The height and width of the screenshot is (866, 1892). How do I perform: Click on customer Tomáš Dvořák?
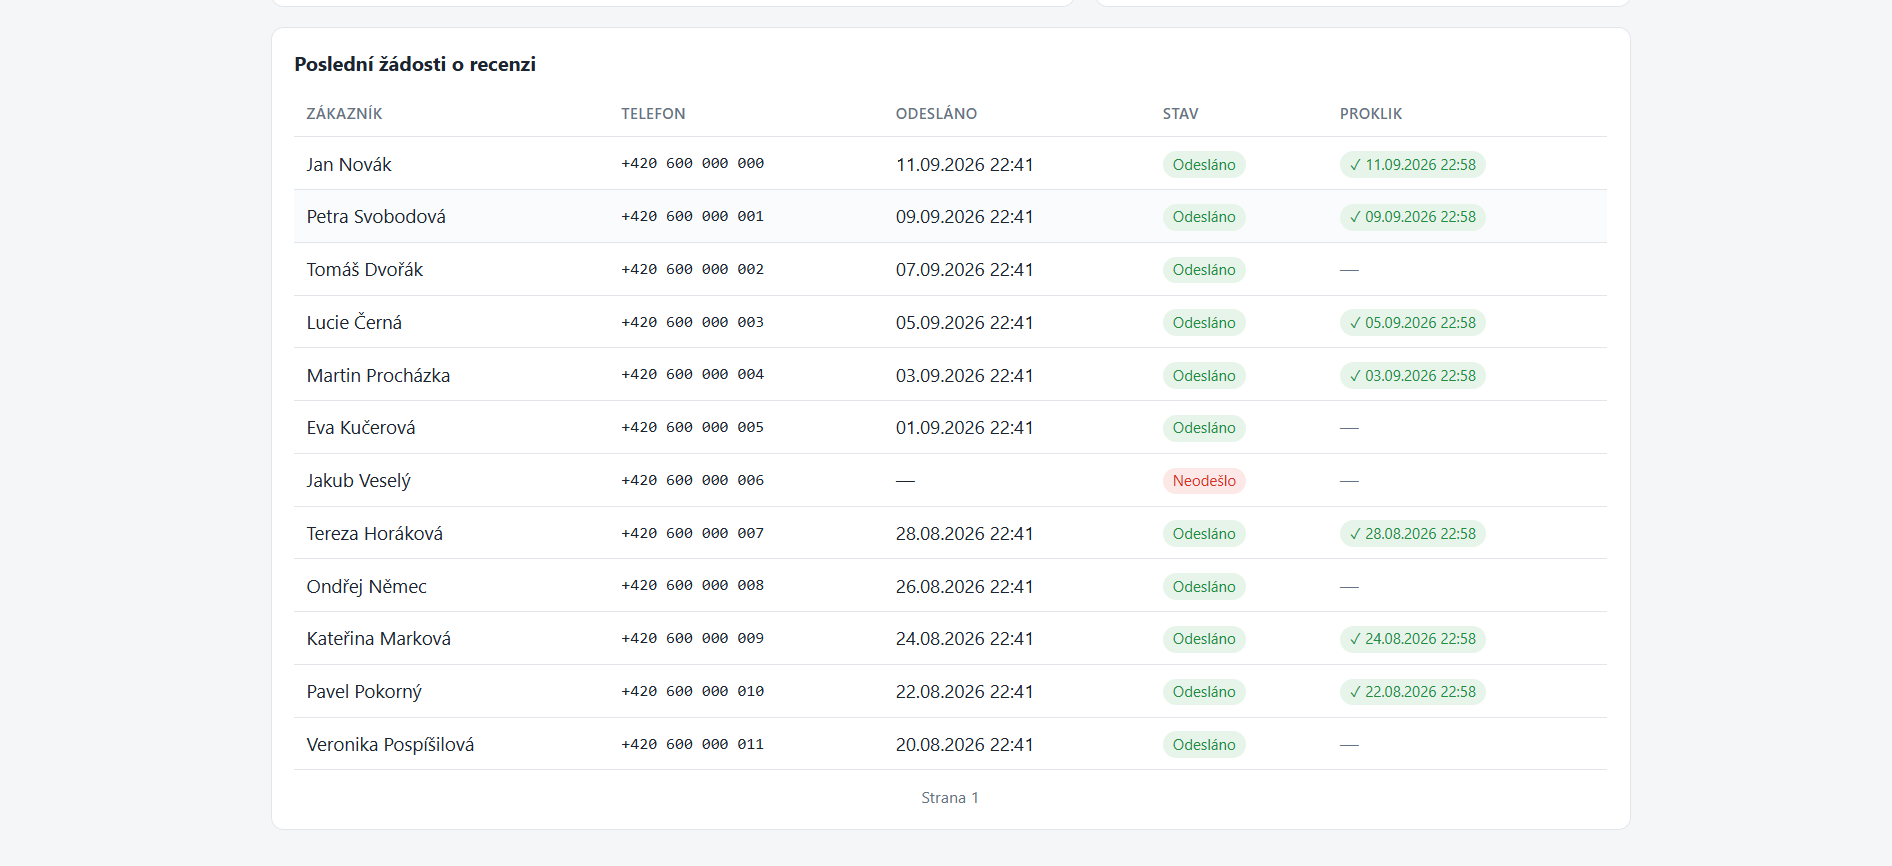tap(365, 270)
